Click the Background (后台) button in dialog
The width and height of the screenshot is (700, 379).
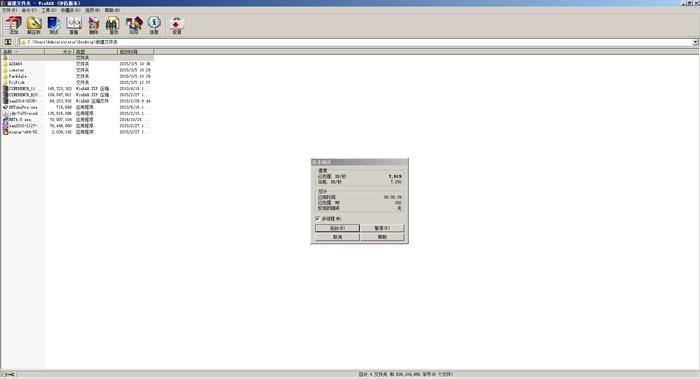click(337, 228)
